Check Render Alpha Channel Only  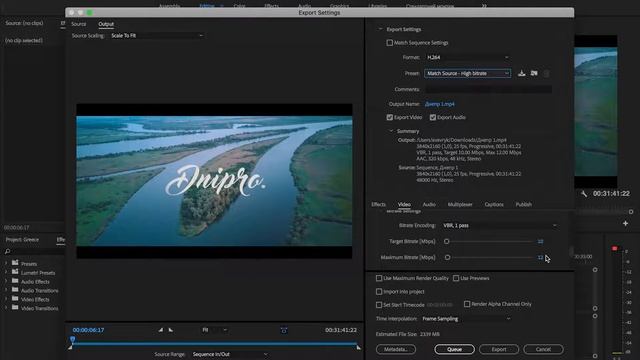click(467, 304)
